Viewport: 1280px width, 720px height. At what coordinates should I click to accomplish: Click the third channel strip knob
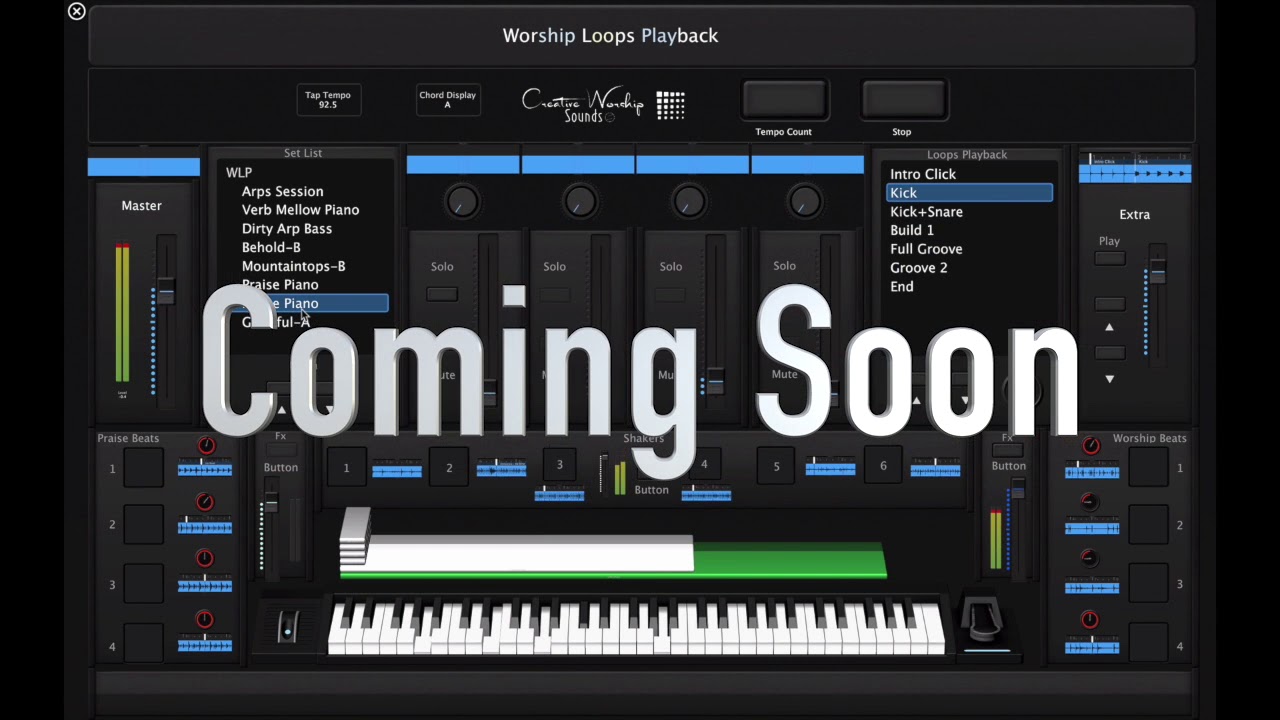click(x=688, y=202)
